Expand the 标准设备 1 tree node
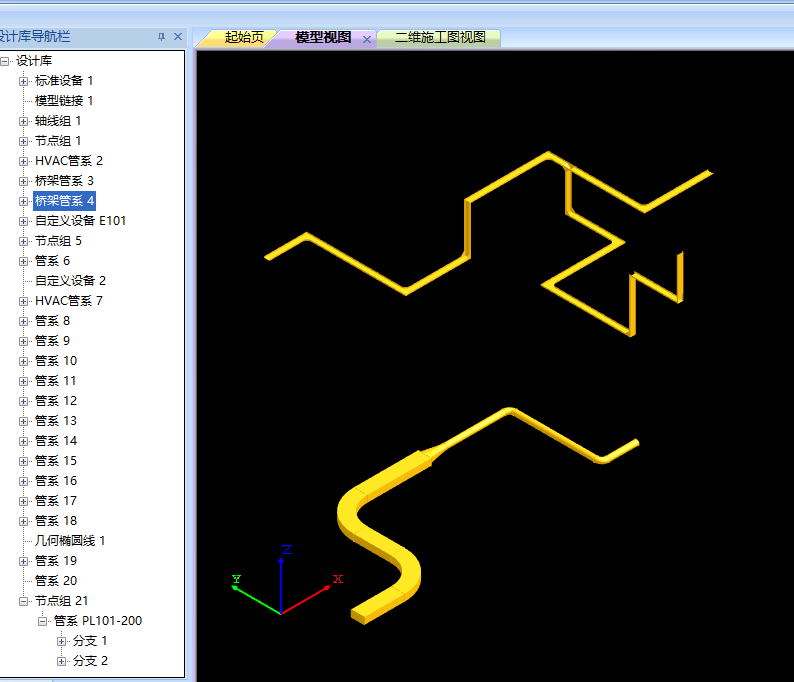794x682 pixels. coord(24,81)
